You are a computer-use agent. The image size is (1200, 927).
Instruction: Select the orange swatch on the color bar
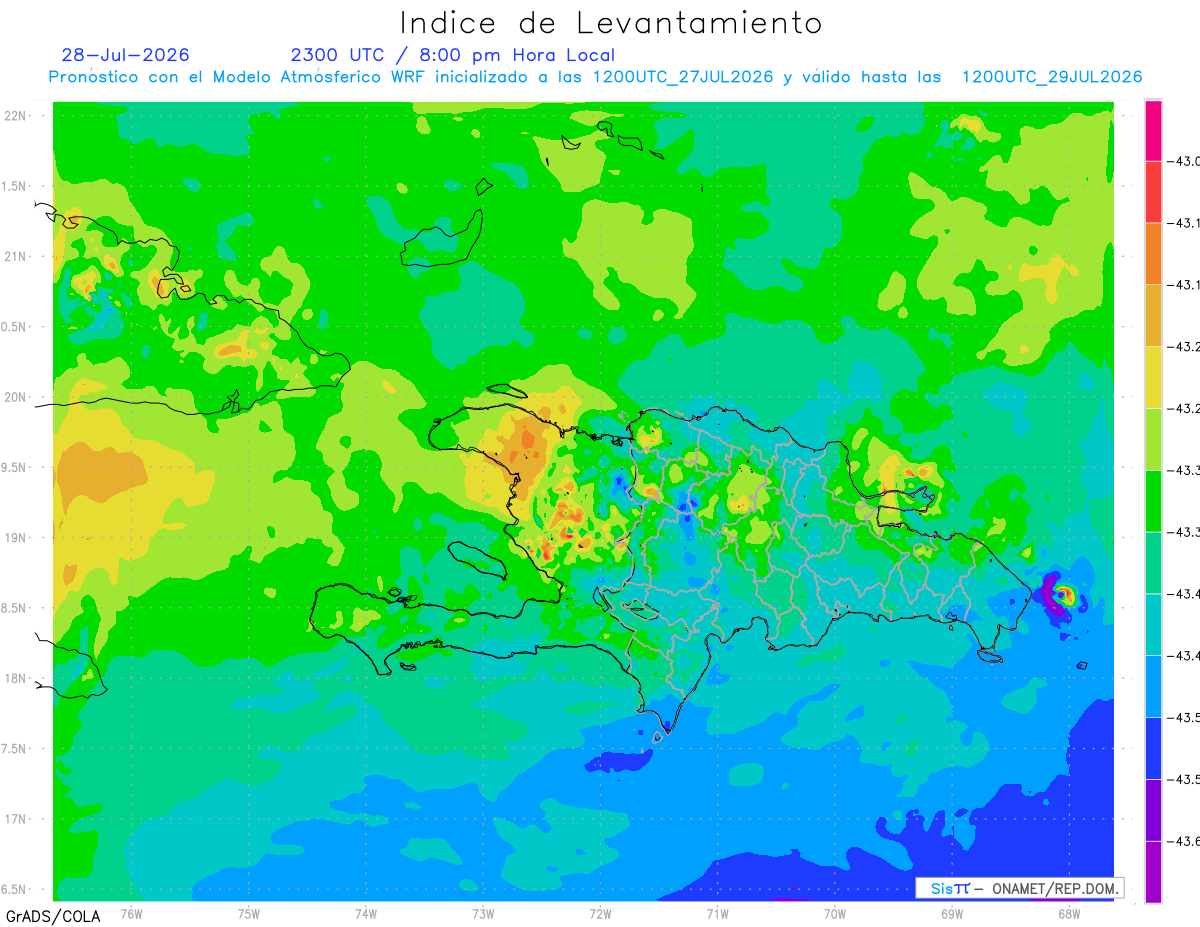tap(1153, 253)
